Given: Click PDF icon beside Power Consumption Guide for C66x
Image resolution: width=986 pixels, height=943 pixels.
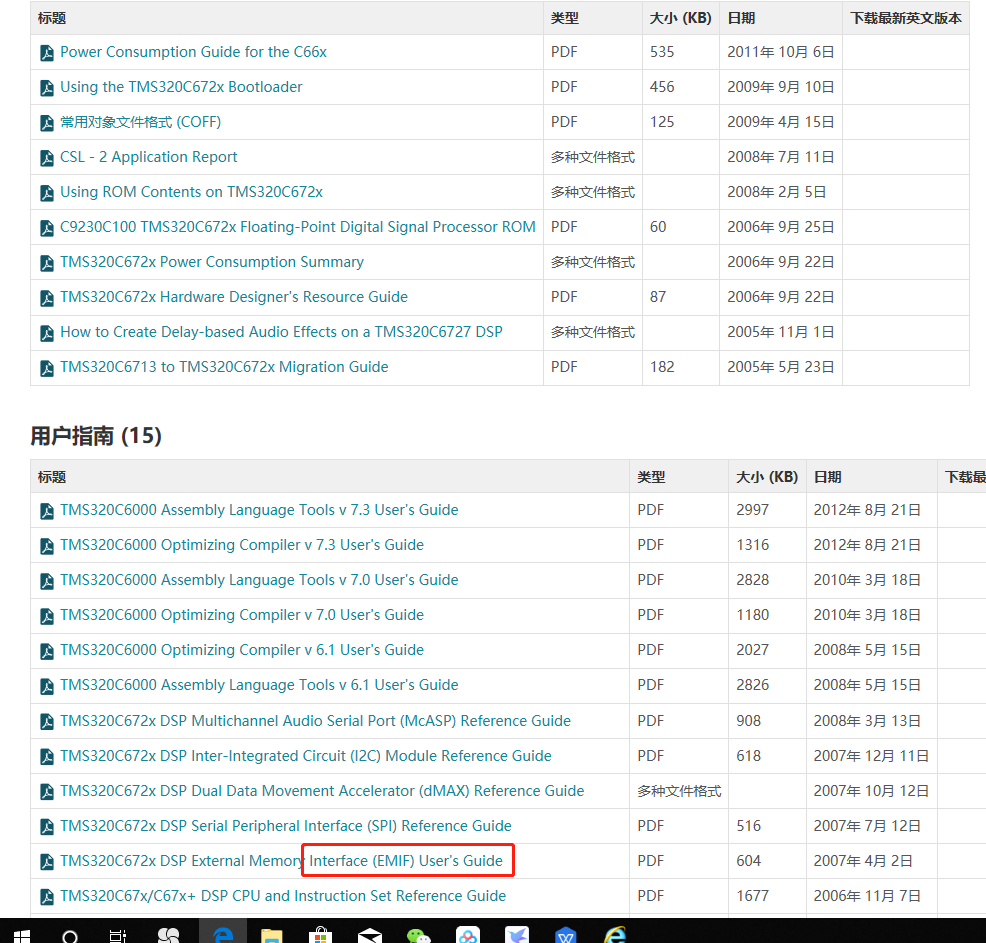Looking at the screenshot, I should point(47,53).
